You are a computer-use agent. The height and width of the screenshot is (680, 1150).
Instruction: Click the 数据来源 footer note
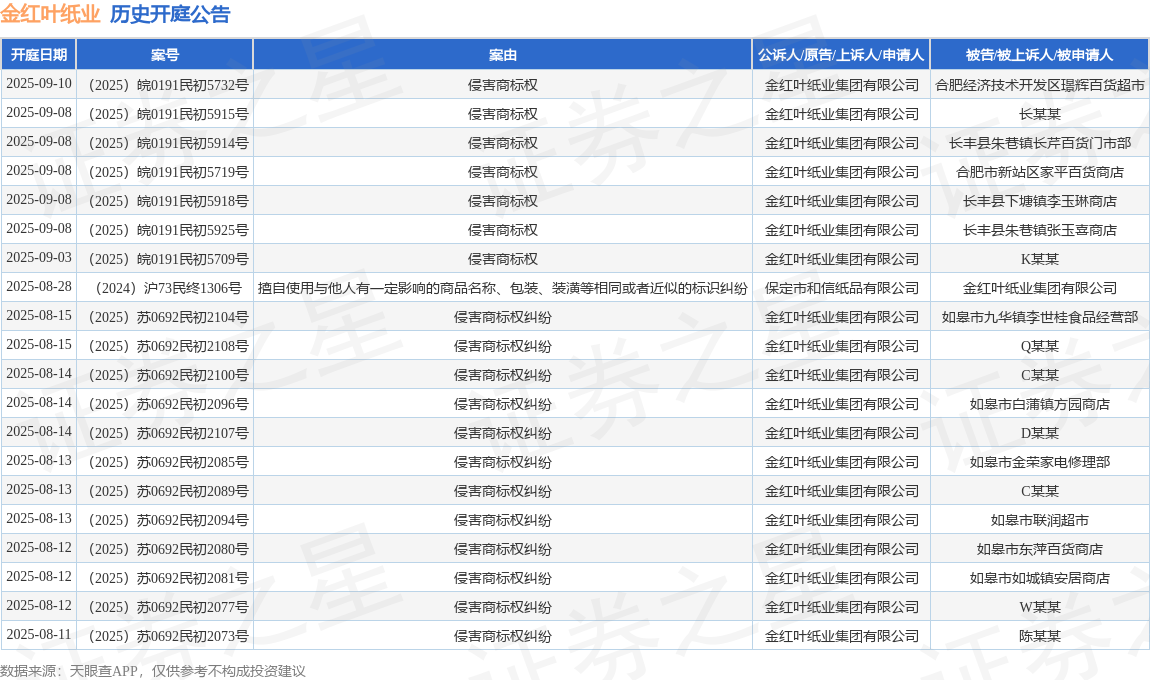tap(153, 670)
